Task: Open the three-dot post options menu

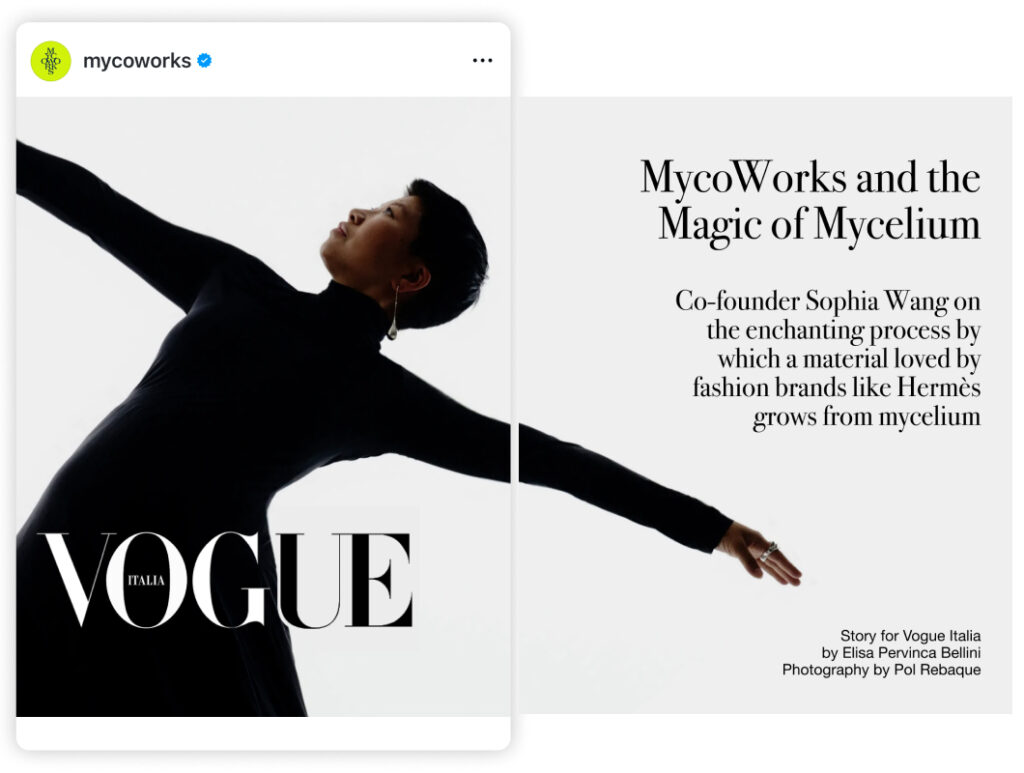Action: pyautogui.click(x=483, y=60)
